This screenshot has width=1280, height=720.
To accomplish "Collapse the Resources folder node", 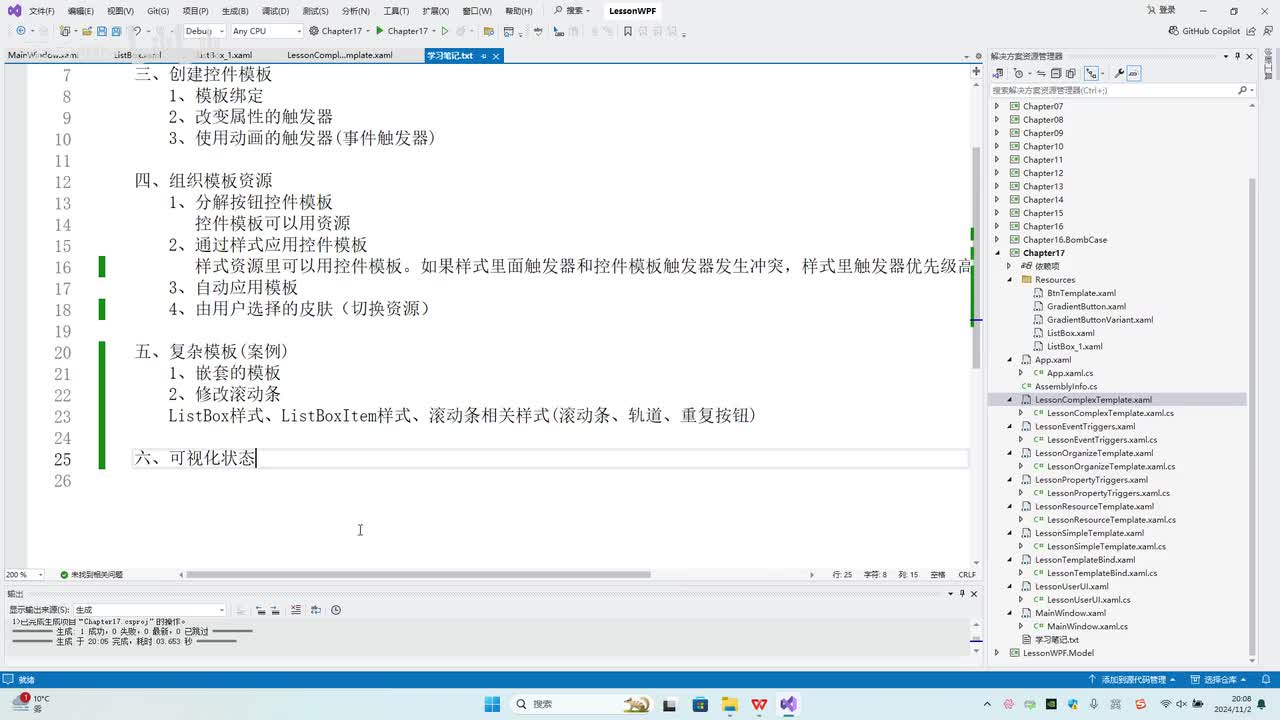I will tap(1009, 280).
